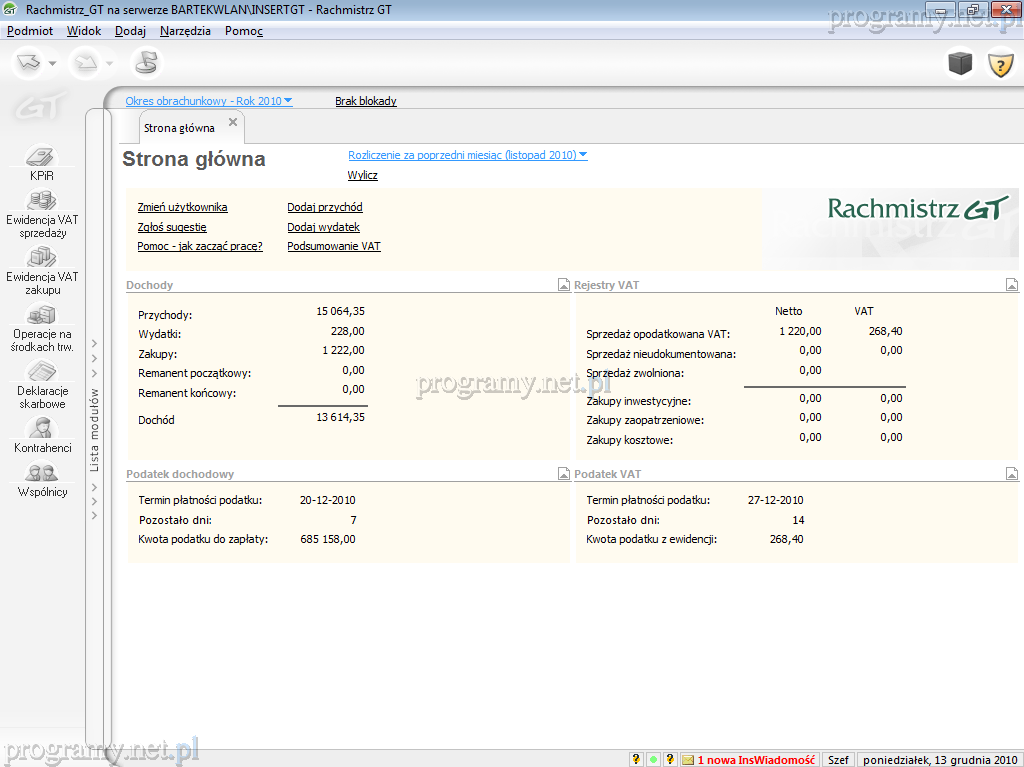Open Ewidencja VAT sprzedaży module
This screenshot has height=767, width=1024.
point(42,212)
